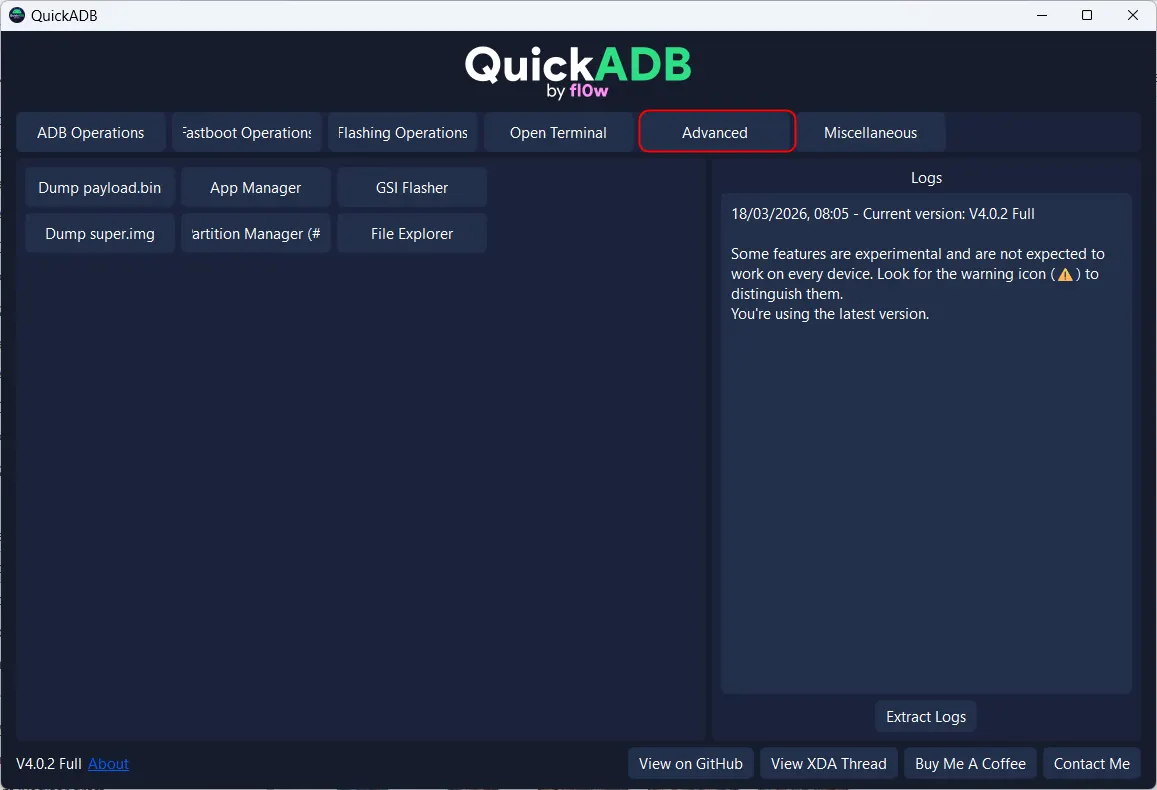Click View on GitHub
The image size is (1157, 790).
point(691,764)
